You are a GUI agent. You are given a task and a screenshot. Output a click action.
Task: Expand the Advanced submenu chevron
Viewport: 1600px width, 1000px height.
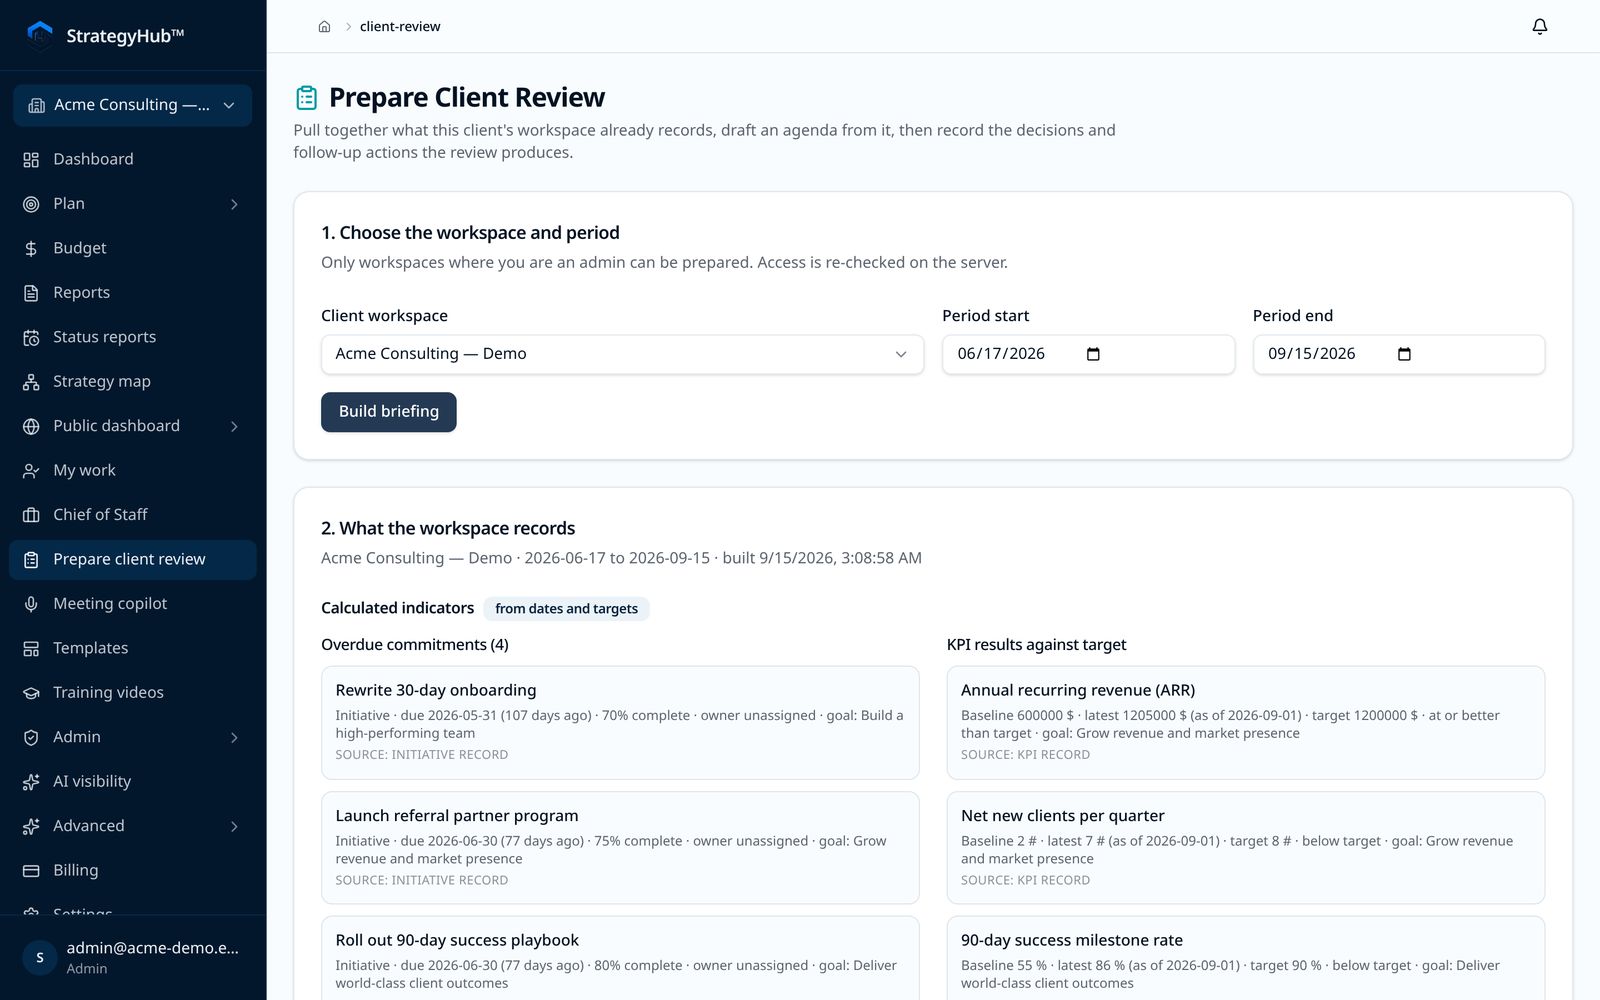click(234, 826)
